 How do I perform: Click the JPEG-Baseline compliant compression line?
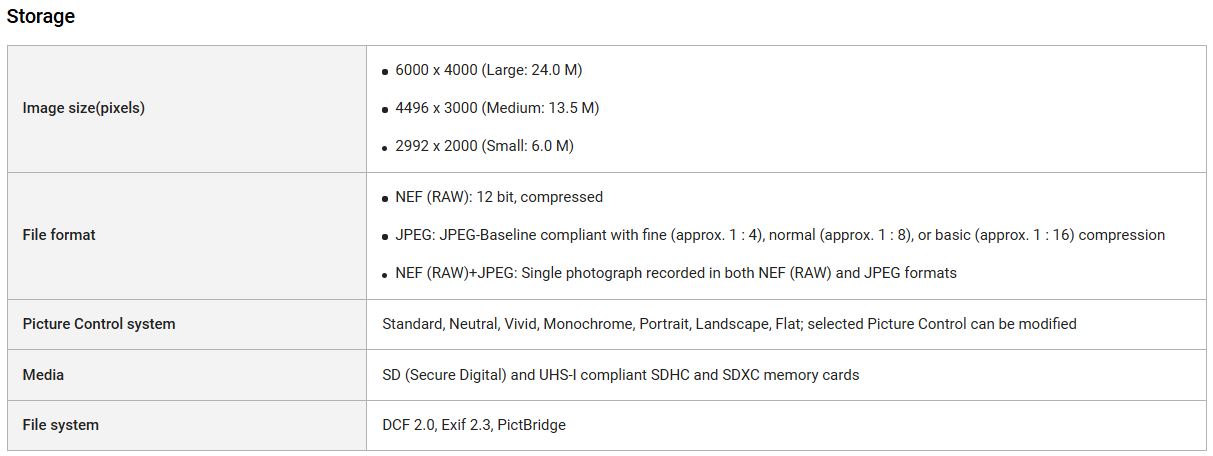pos(780,235)
